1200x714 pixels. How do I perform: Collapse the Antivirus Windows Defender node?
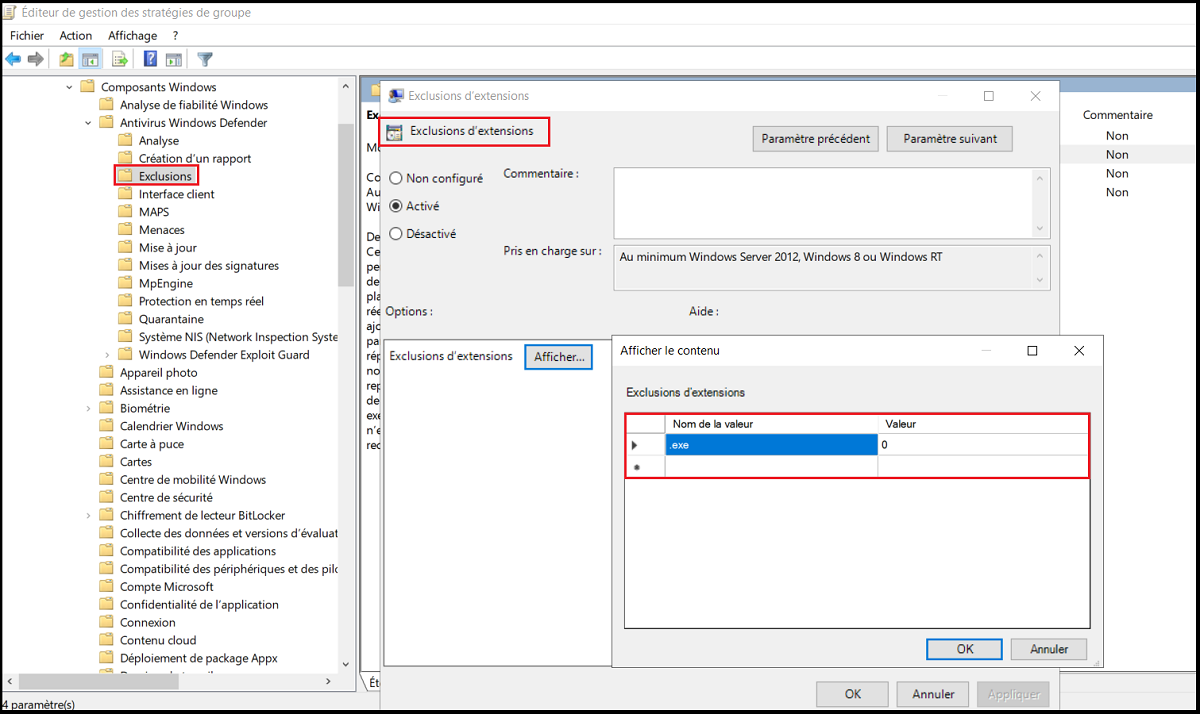pos(88,123)
